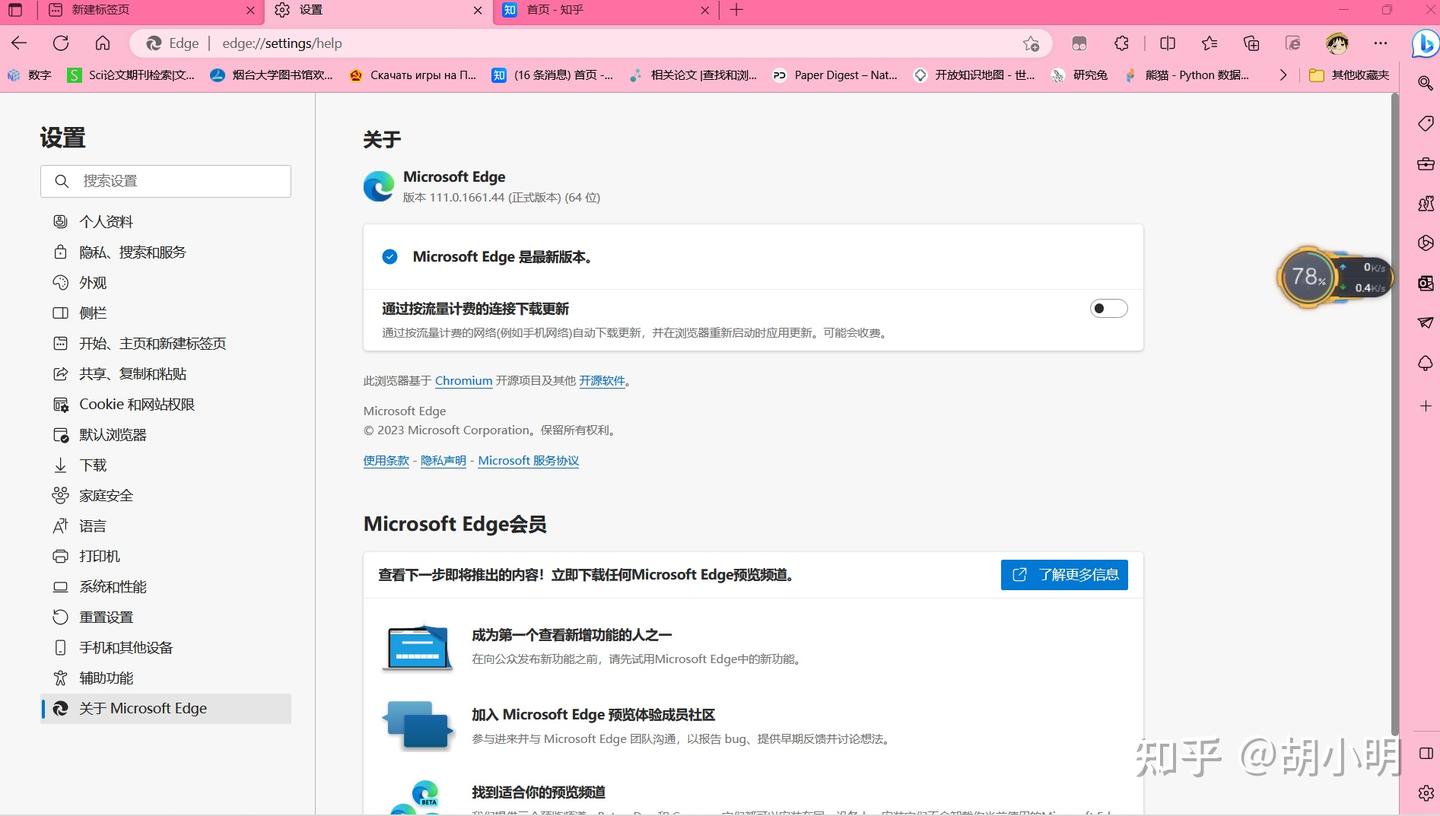Image resolution: width=1440 pixels, height=816 pixels.
Task: Add this page to favorites star
Action: [1031, 43]
